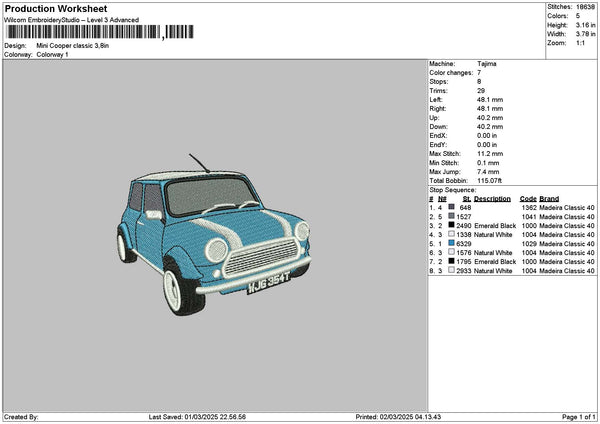Click the black swatch in stop 7
This screenshot has width=600, height=424.
coord(452,261)
